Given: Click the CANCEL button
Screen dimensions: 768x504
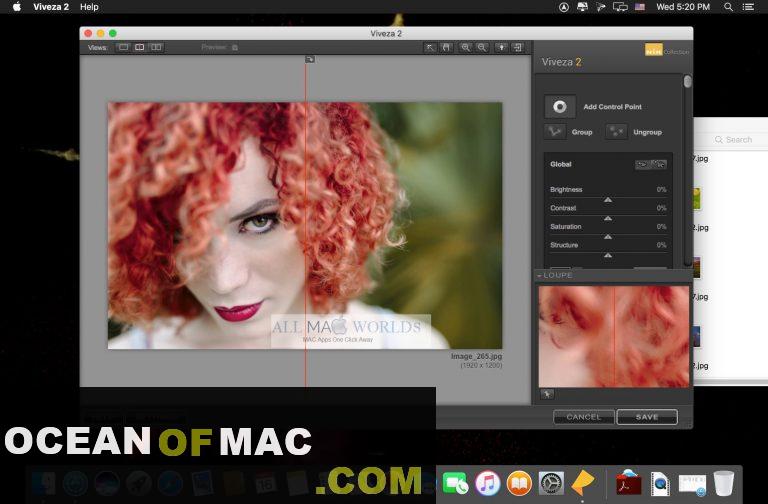Looking at the screenshot, I should point(583,417).
